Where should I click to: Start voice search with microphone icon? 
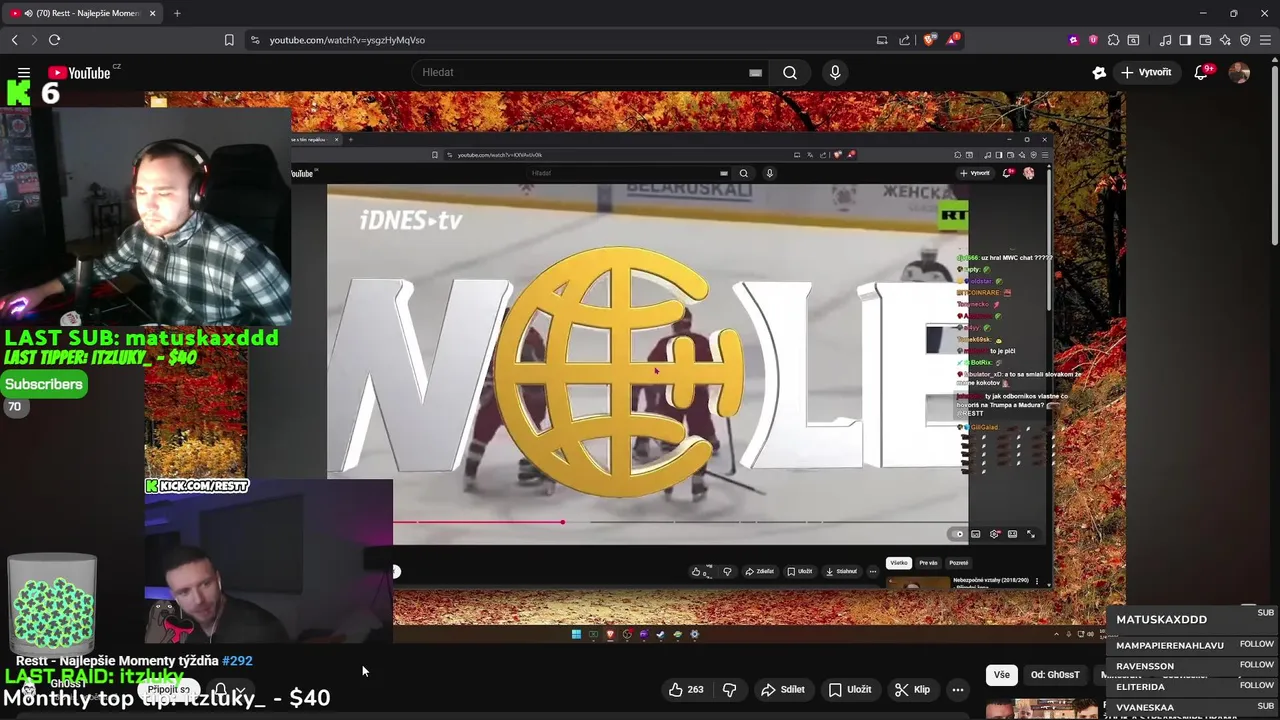point(835,72)
